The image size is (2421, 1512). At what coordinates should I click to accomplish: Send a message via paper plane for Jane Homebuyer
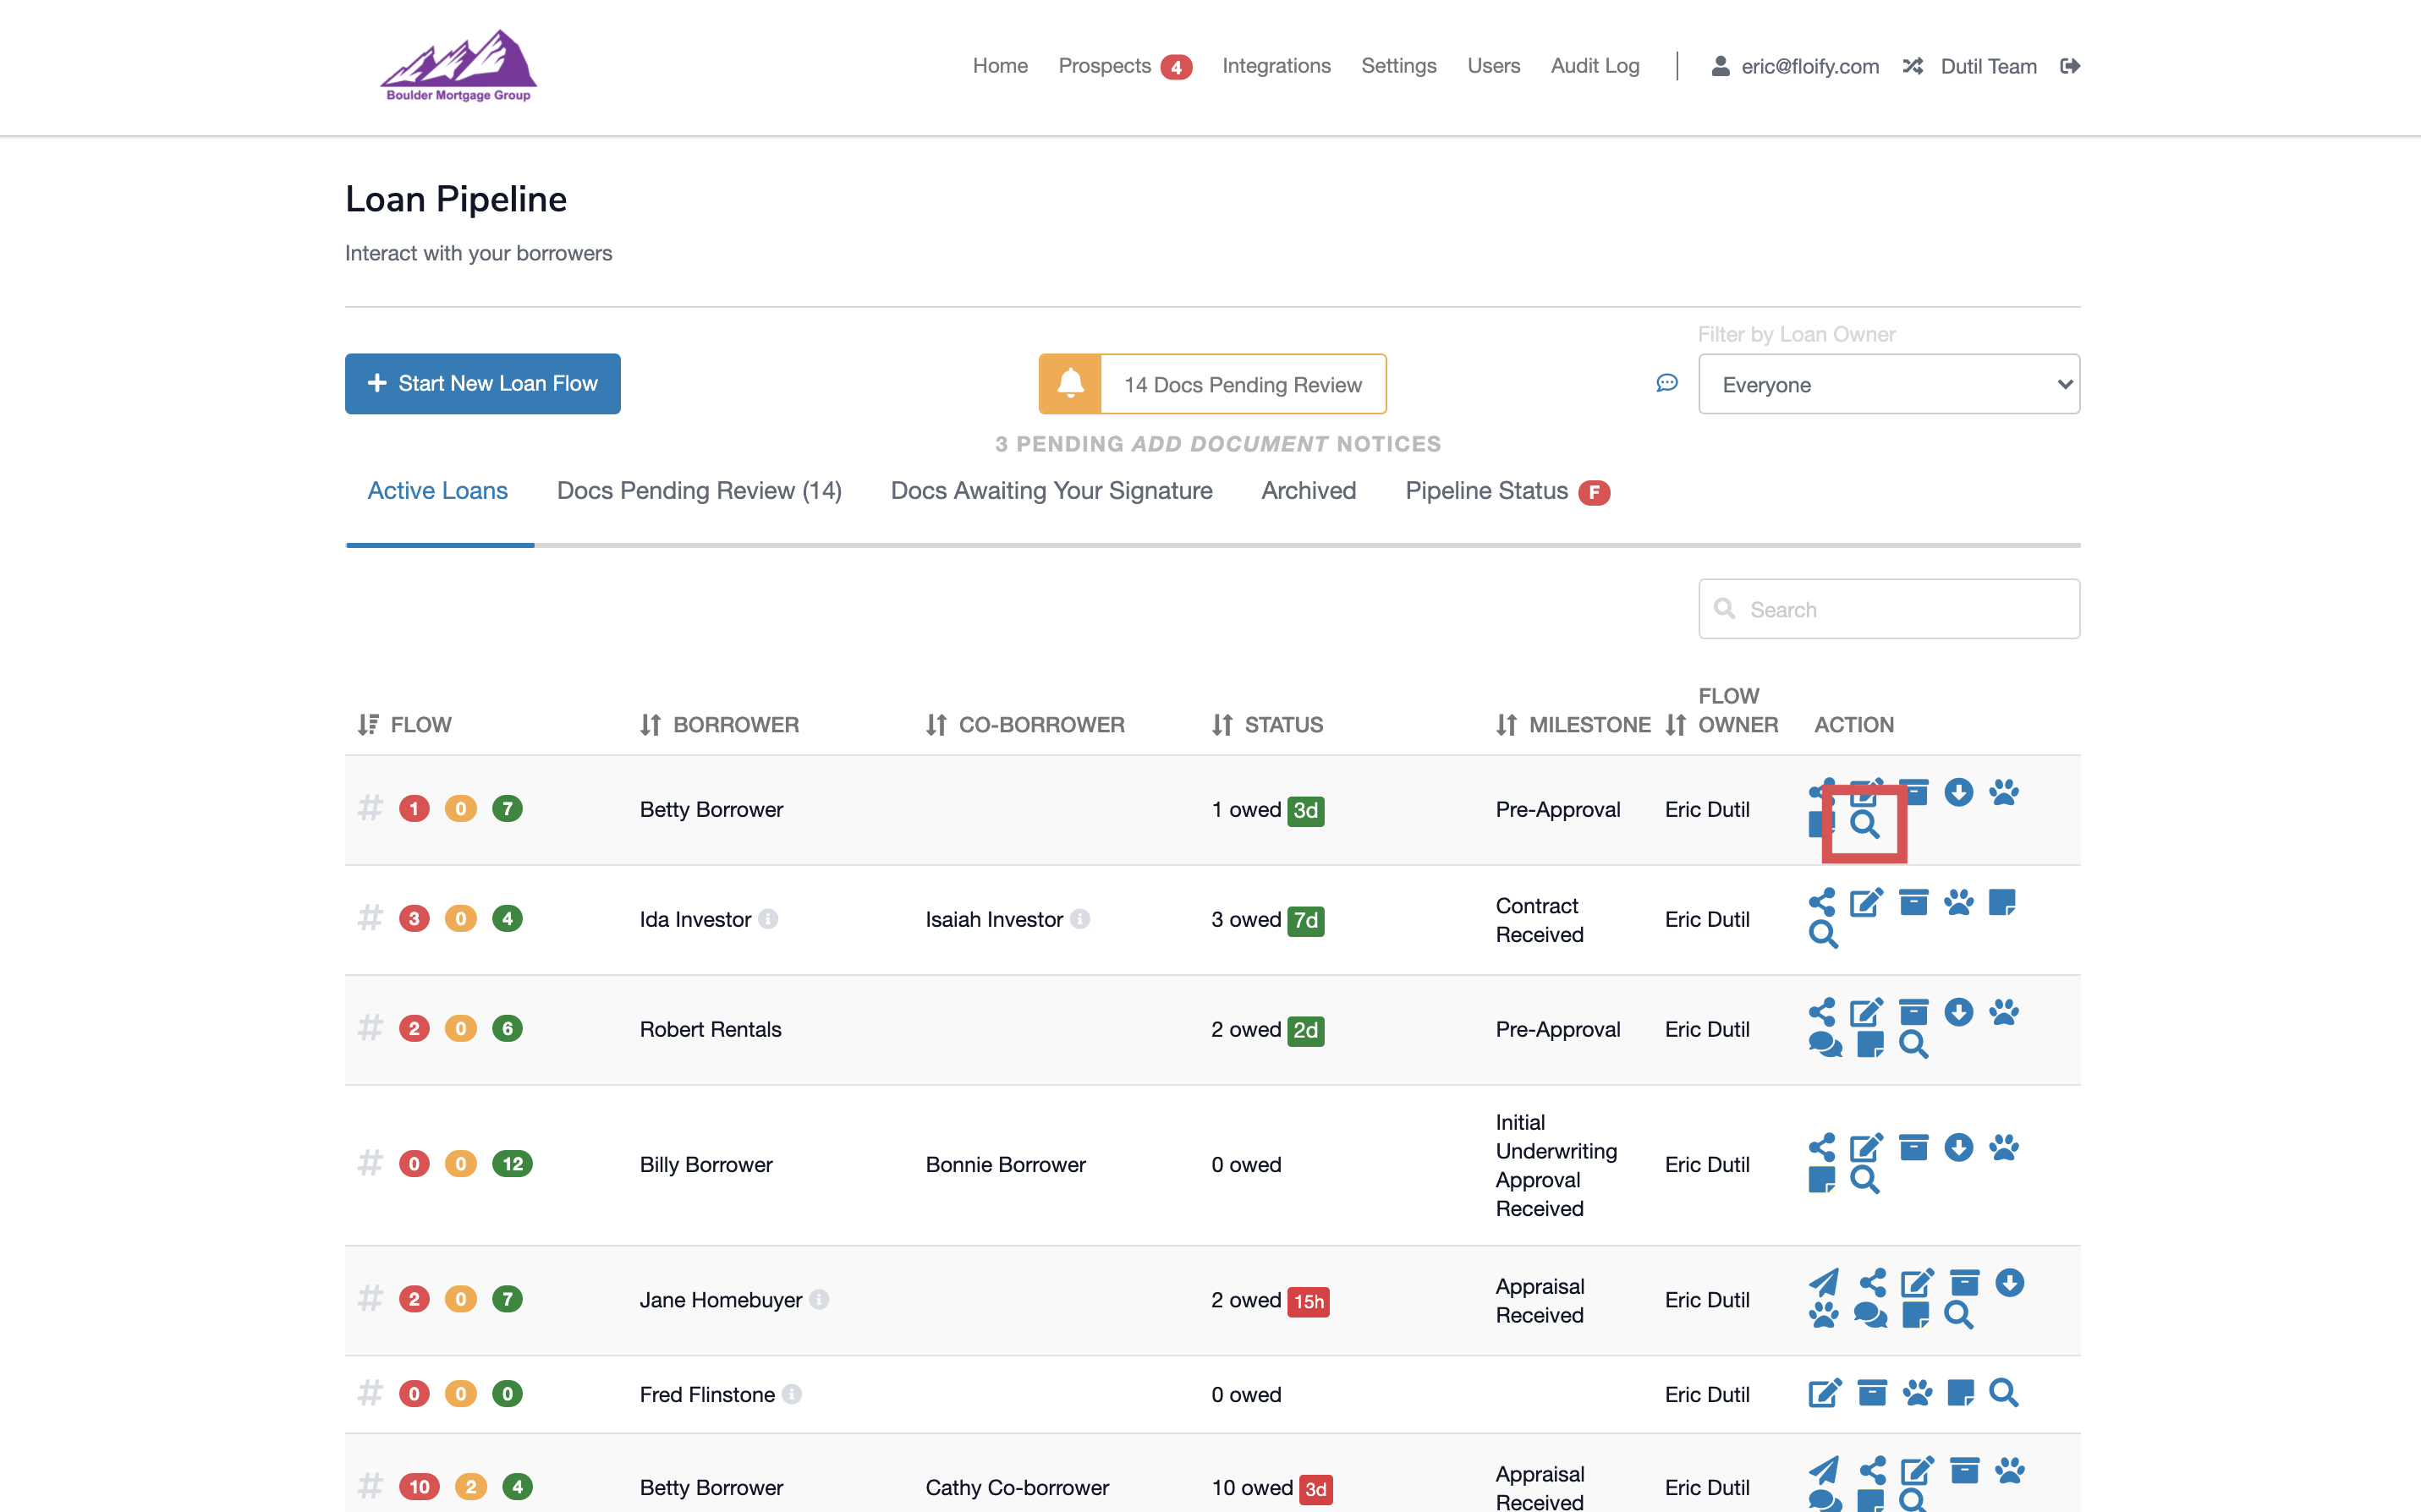coord(1824,1282)
